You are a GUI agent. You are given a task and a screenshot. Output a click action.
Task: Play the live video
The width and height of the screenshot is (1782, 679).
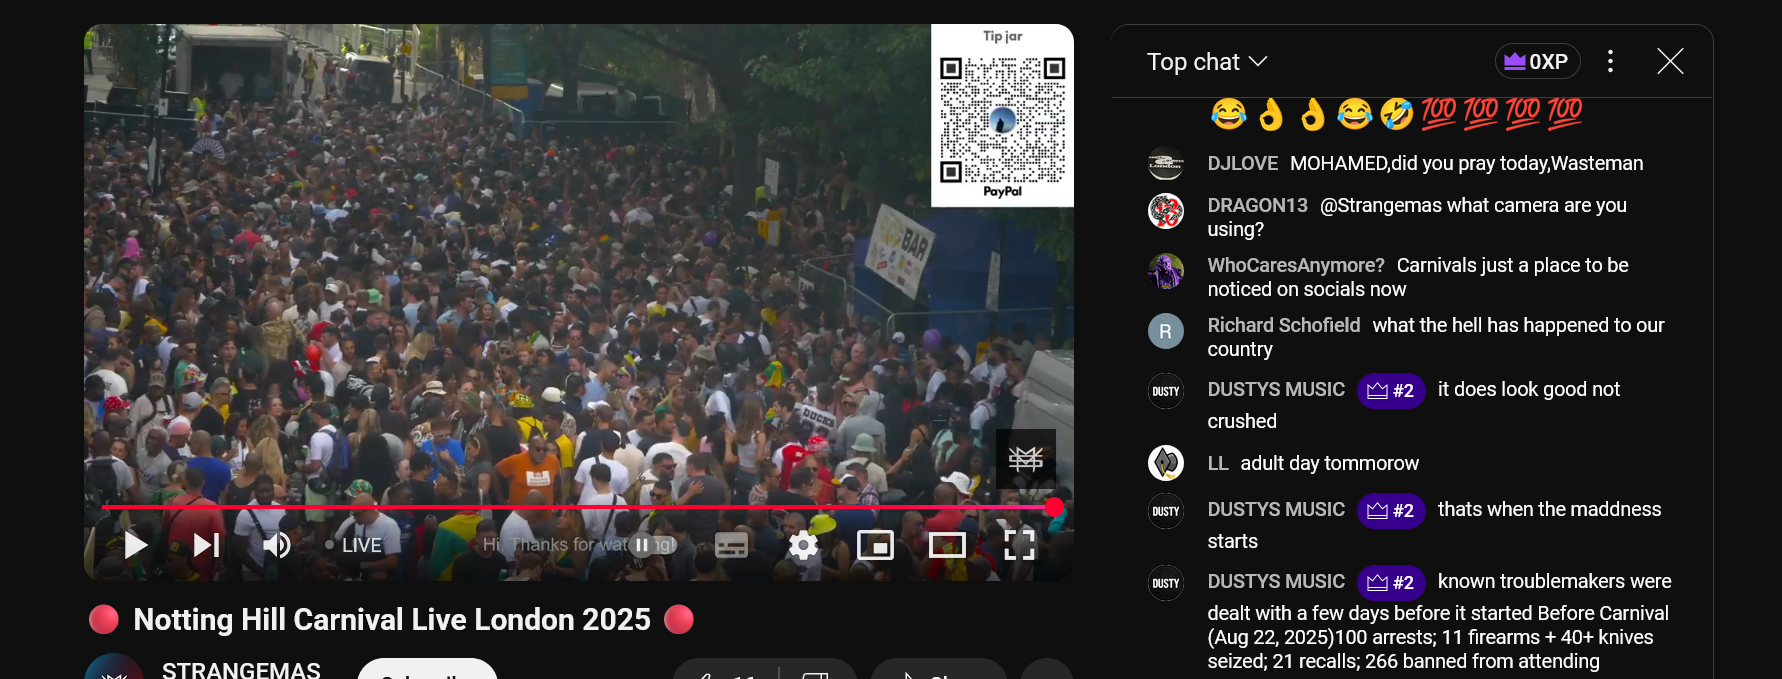[136, 545]
